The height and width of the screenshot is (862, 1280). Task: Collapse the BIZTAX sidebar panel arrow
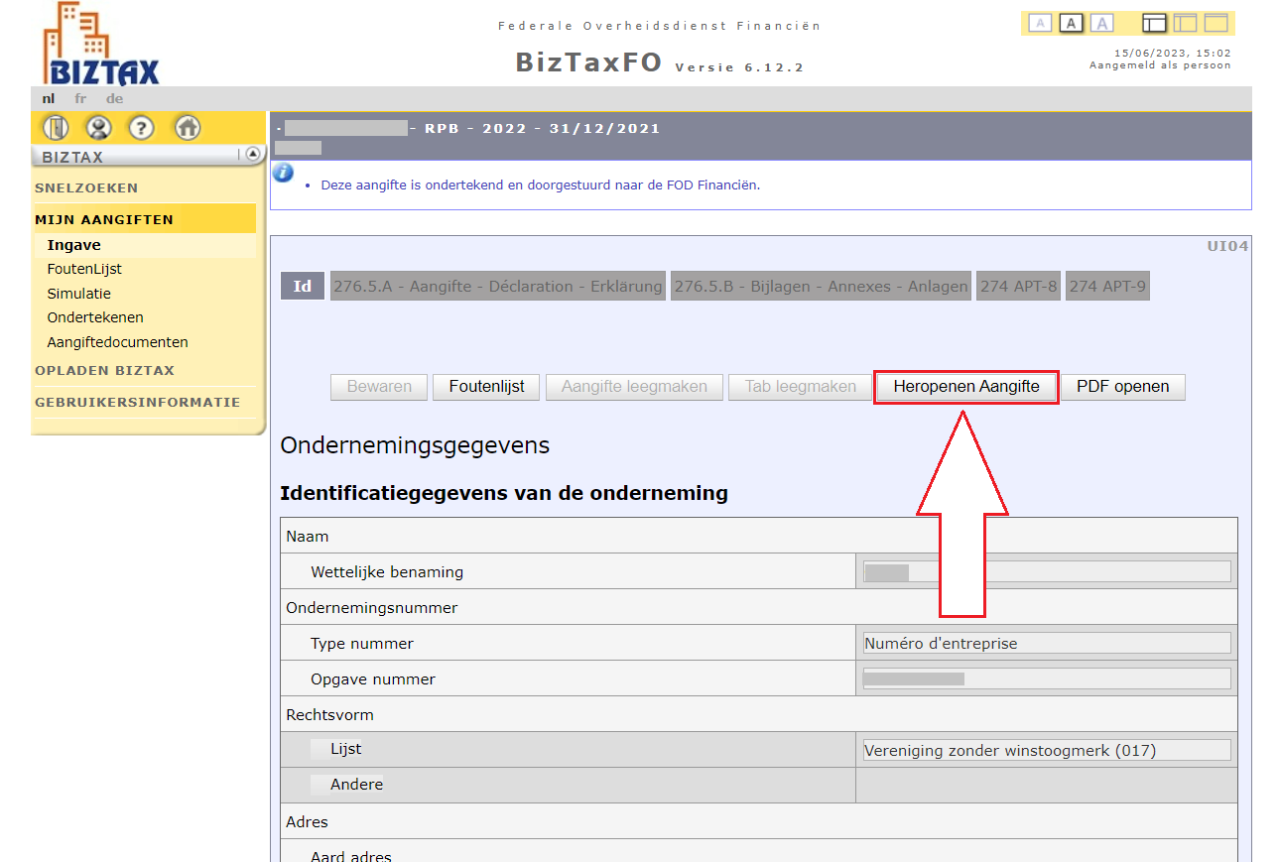(252, 154)
